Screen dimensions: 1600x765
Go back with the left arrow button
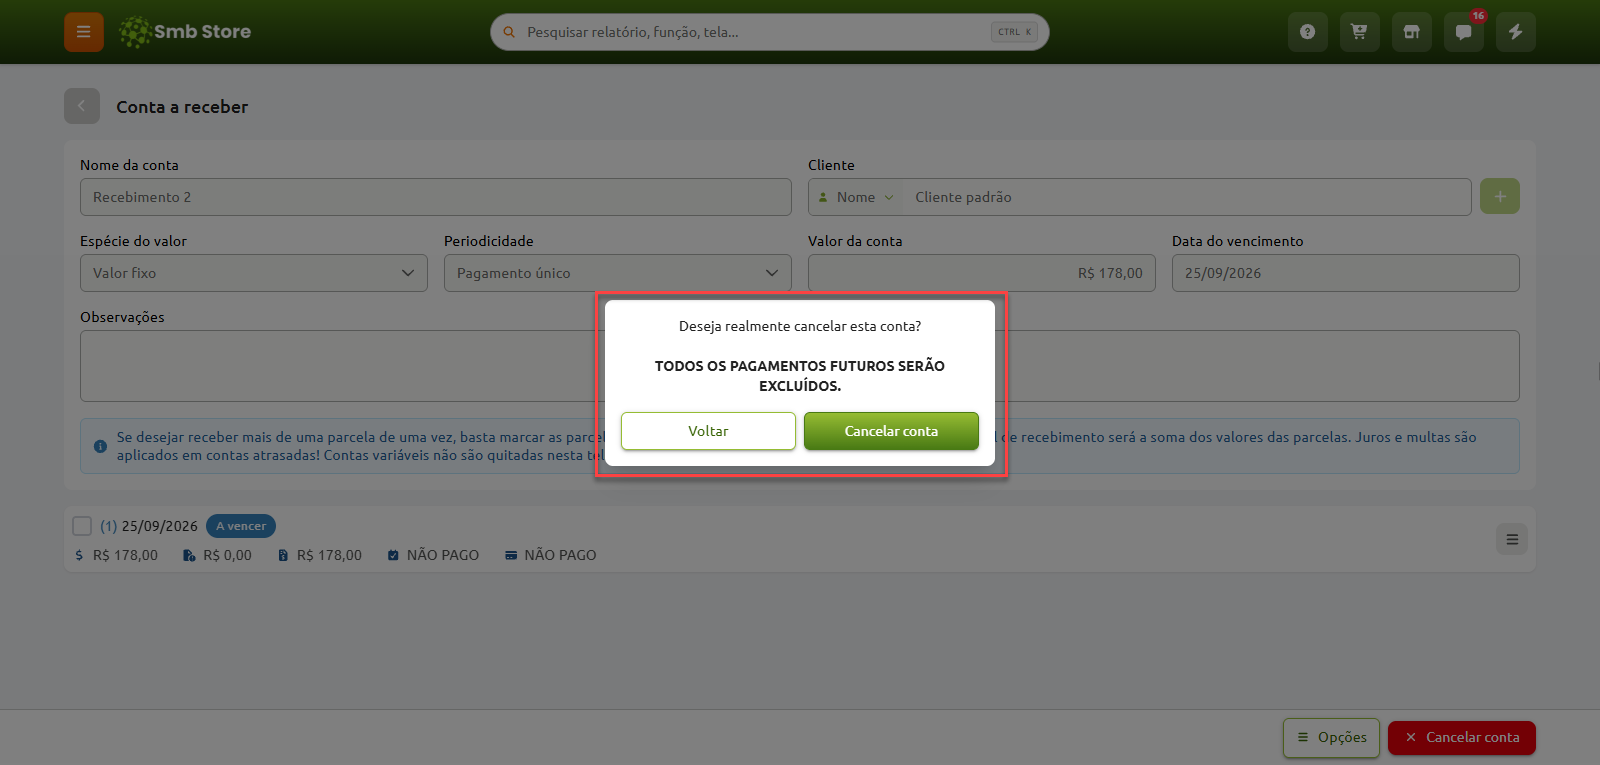[82, 106]
